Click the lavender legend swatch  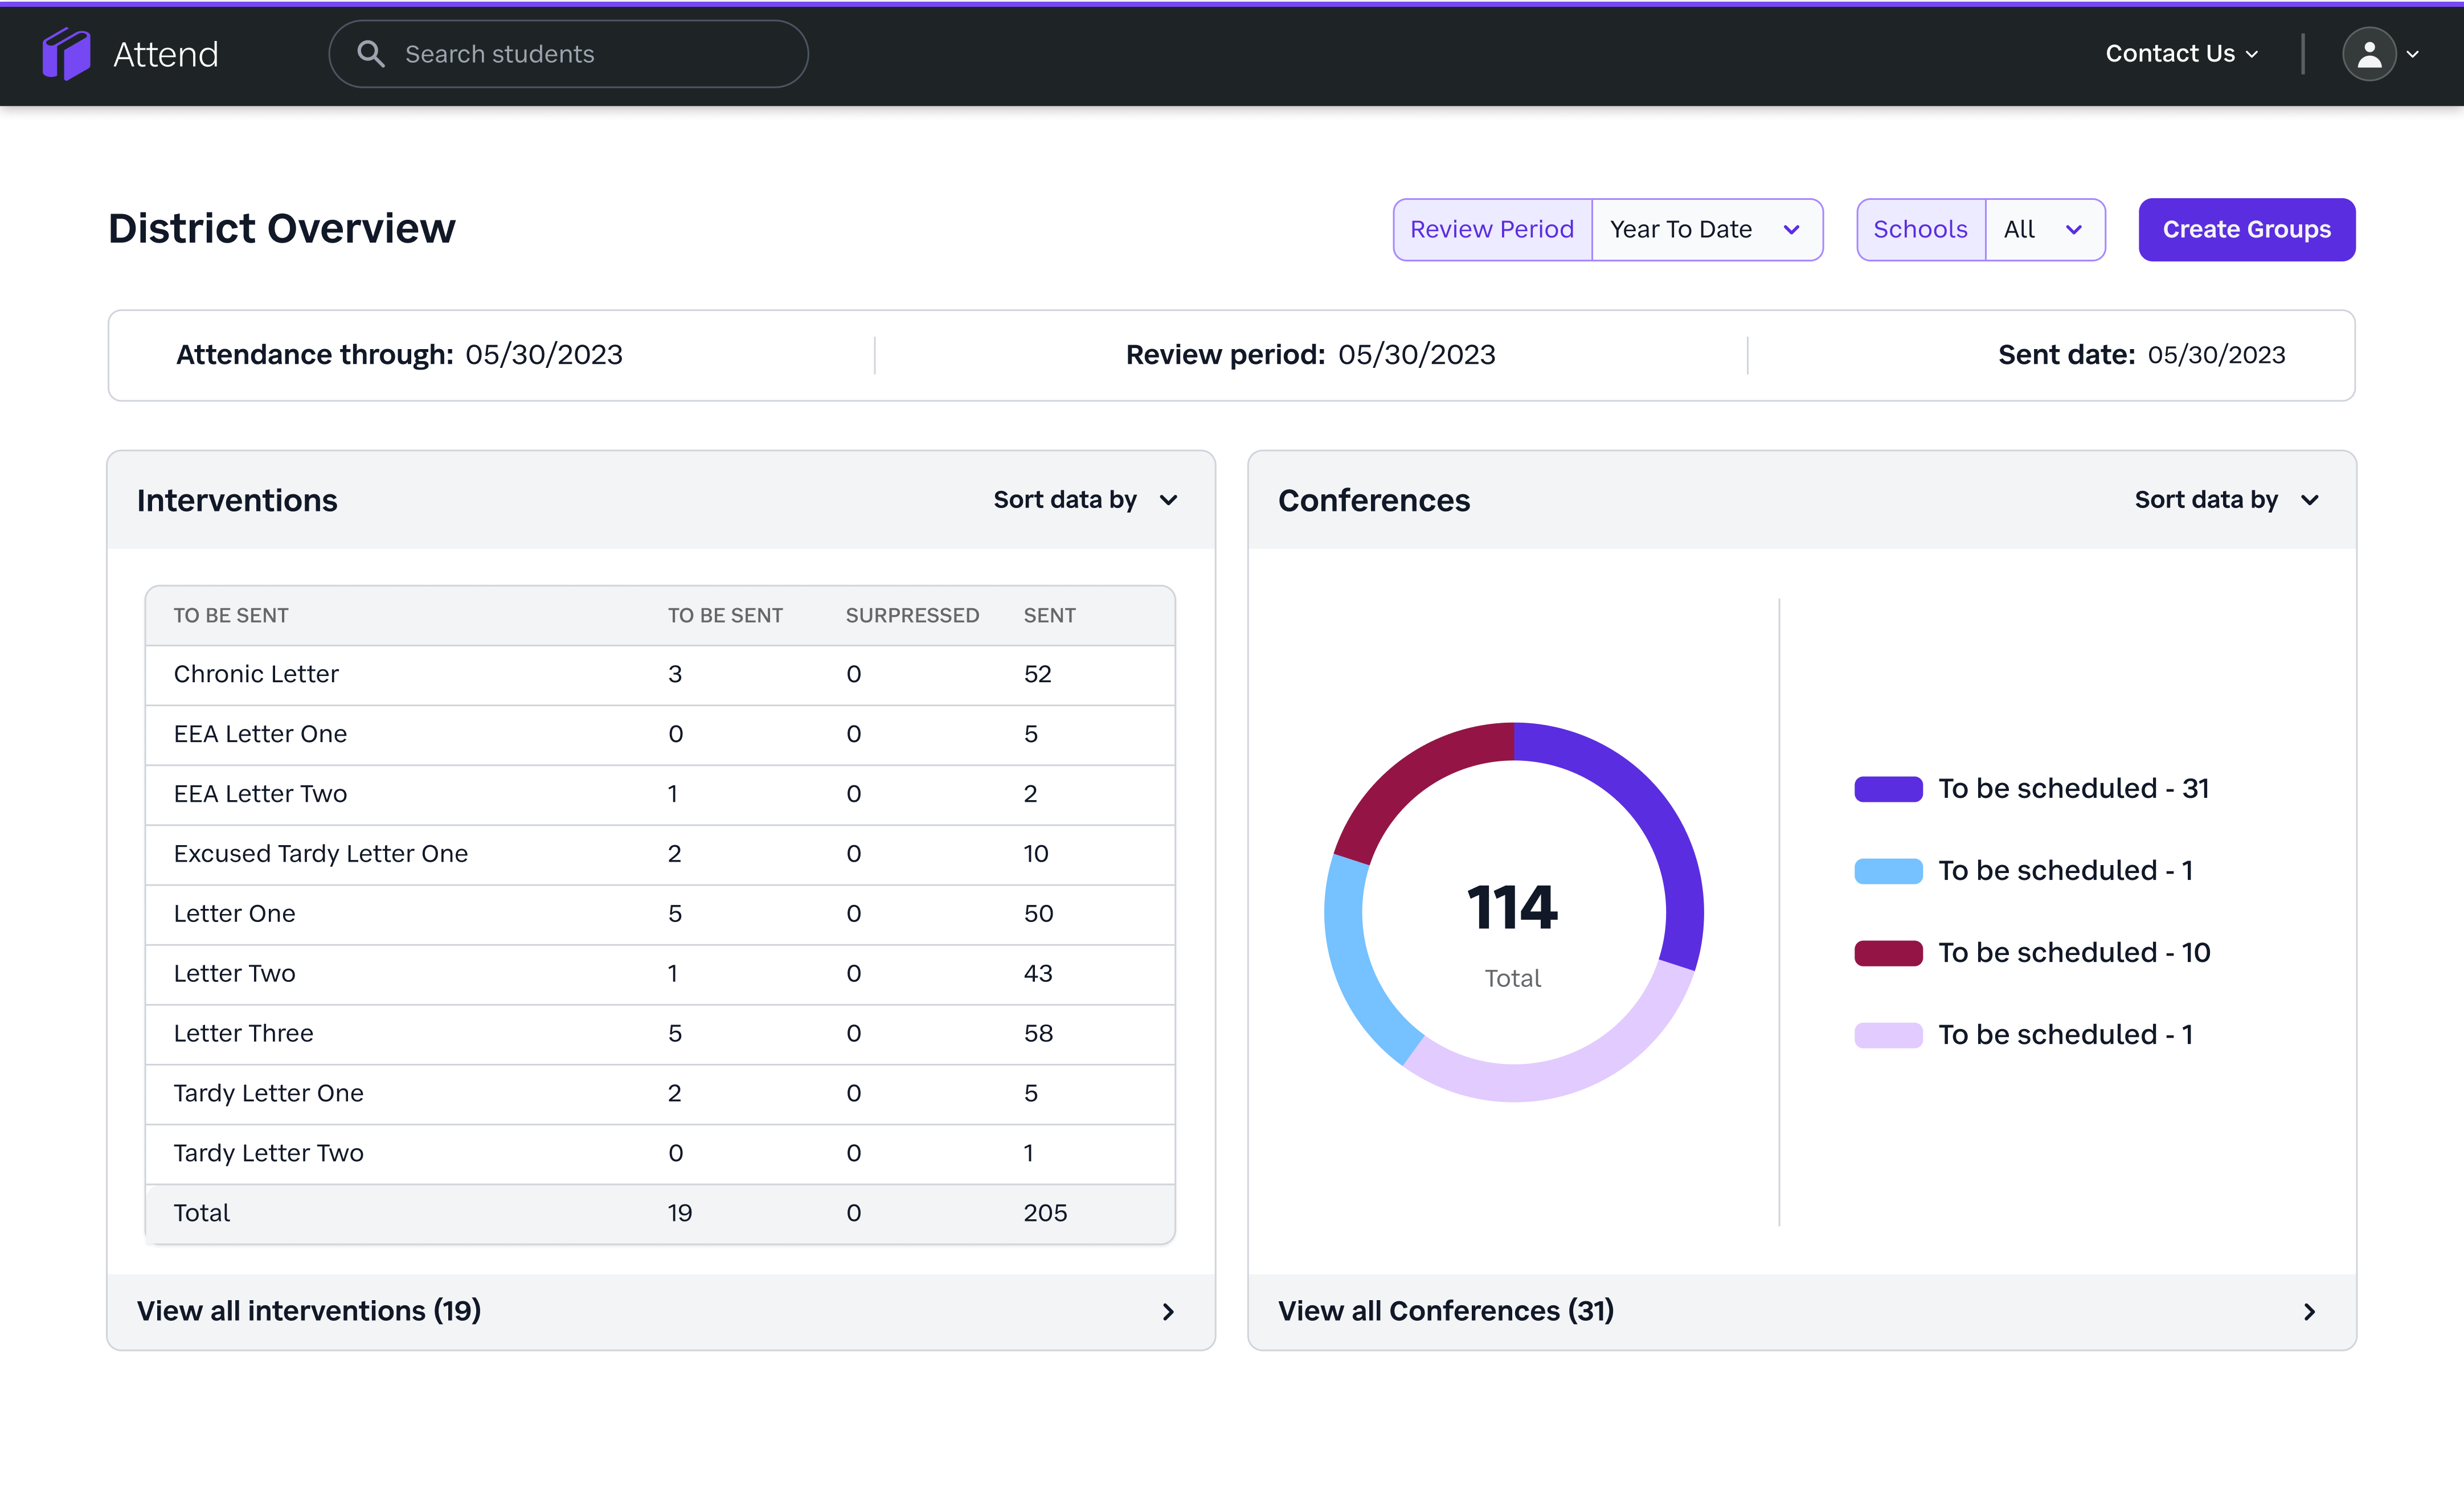[1888, 1035]
